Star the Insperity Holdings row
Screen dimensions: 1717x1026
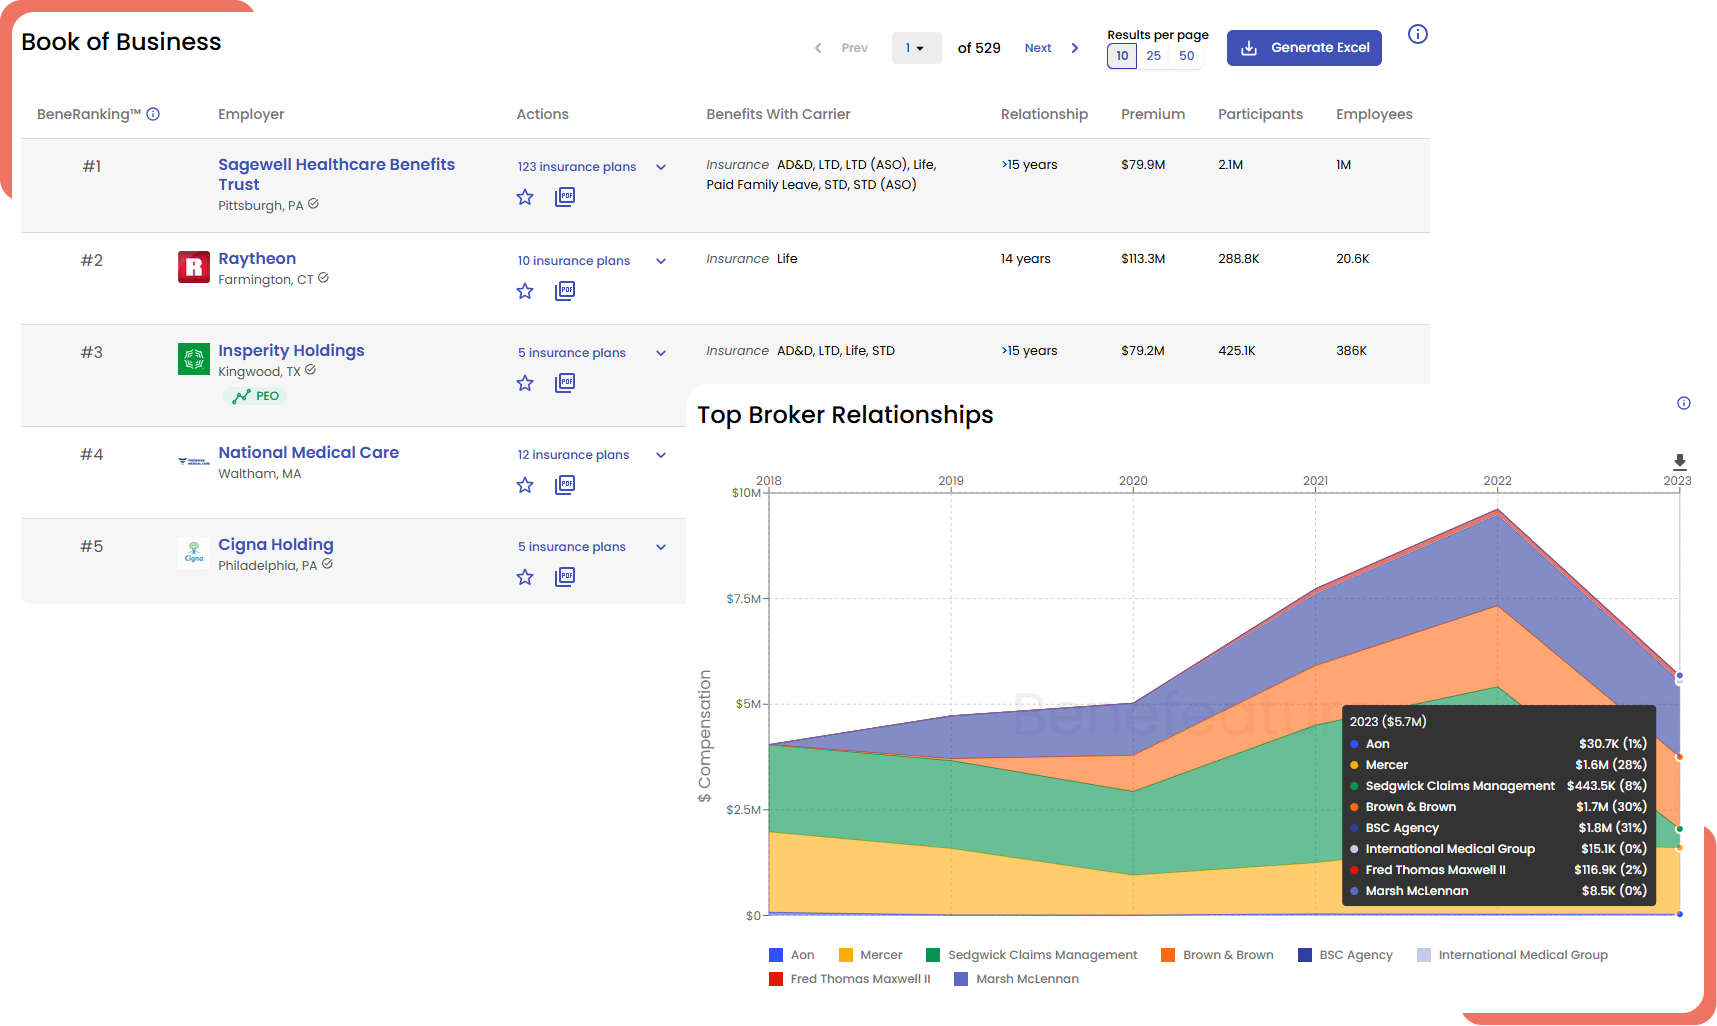525,383
